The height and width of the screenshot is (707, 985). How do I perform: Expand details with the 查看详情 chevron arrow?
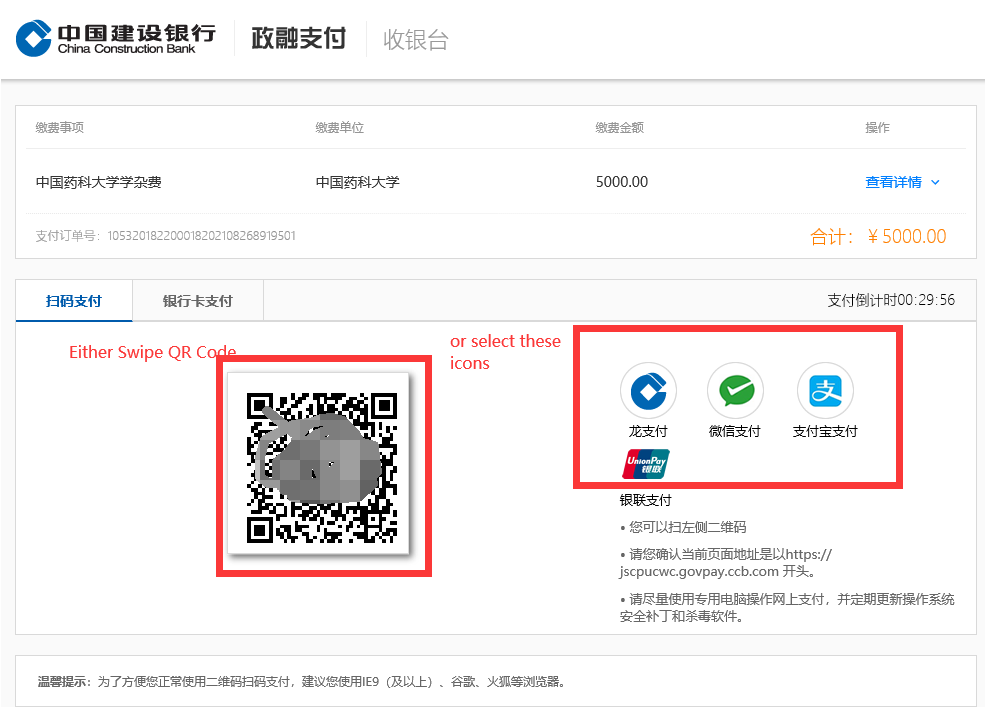[x=936, y=183]
